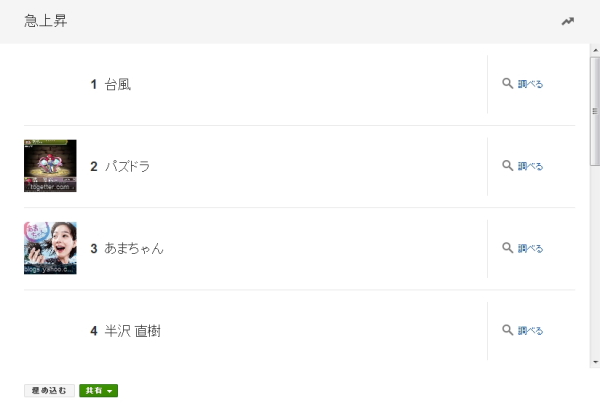Select the trending term あまちゃん
600x406 pixels.
coord(134,248)
